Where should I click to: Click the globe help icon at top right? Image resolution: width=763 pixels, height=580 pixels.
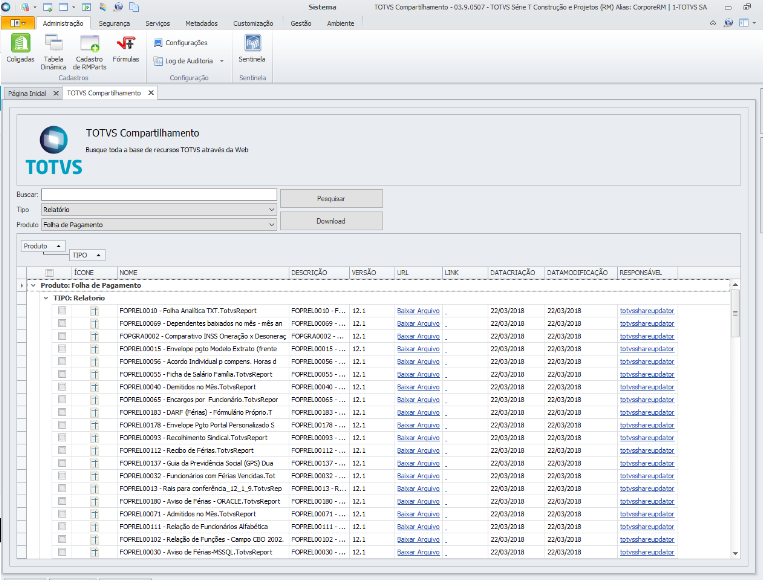coord(728,23)
